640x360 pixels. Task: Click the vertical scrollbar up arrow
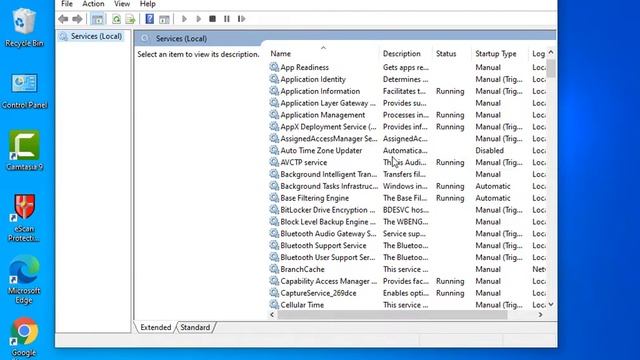click(x=551, y=52)
